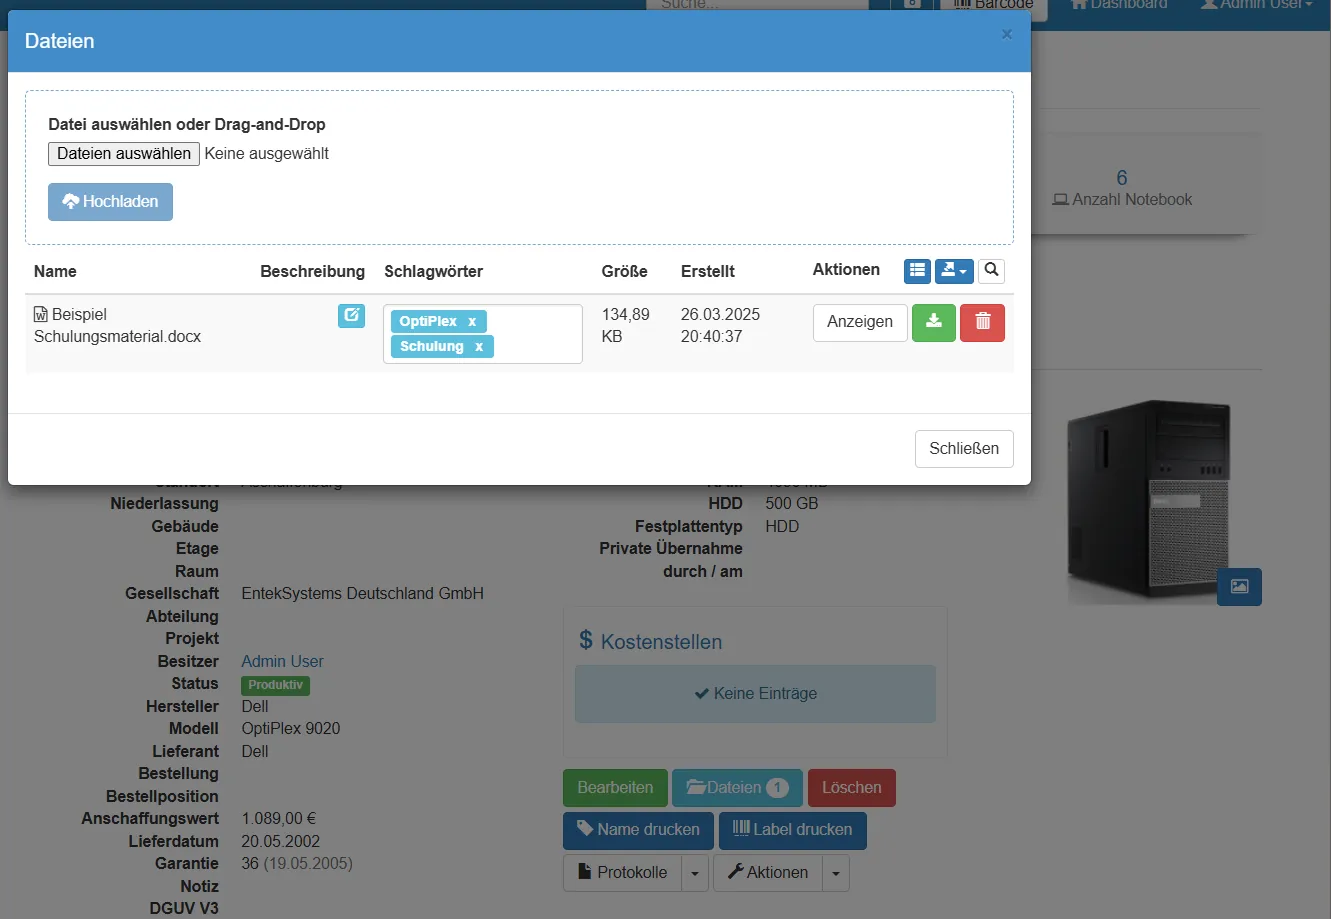1331x919 pixels.
Task: Open the Admin User owner link
Action: tap(282, 661)
